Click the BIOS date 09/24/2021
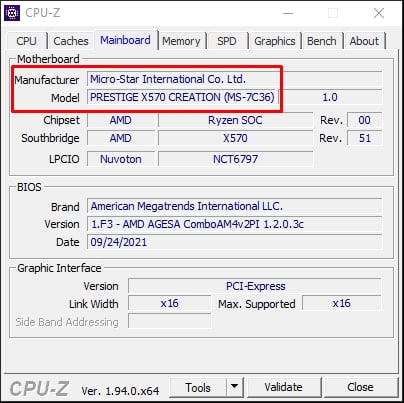The image size is (404, 403). click(234, 242)
